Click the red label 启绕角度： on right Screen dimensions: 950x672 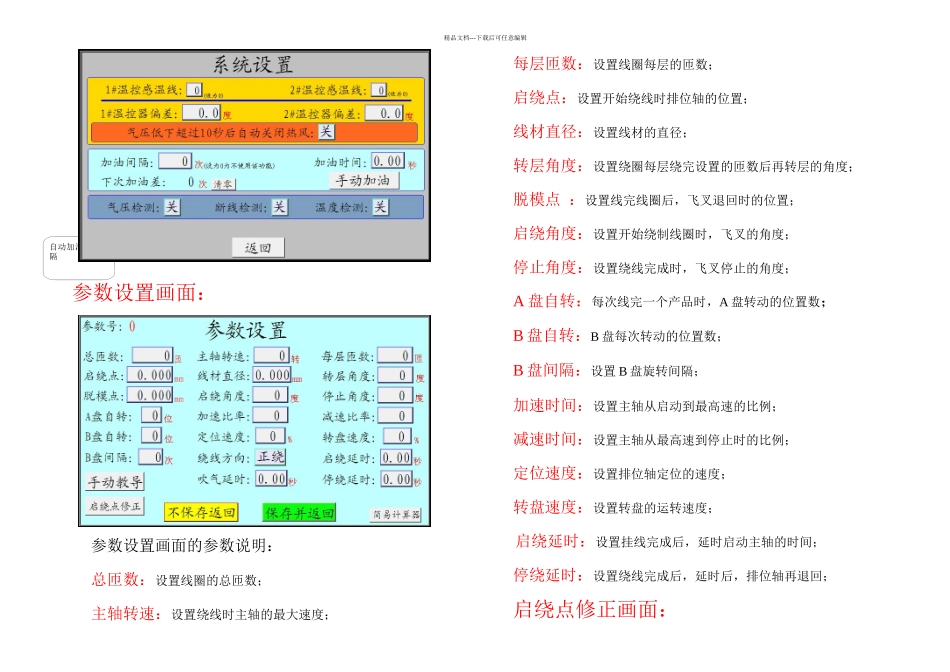pos(548,233)
